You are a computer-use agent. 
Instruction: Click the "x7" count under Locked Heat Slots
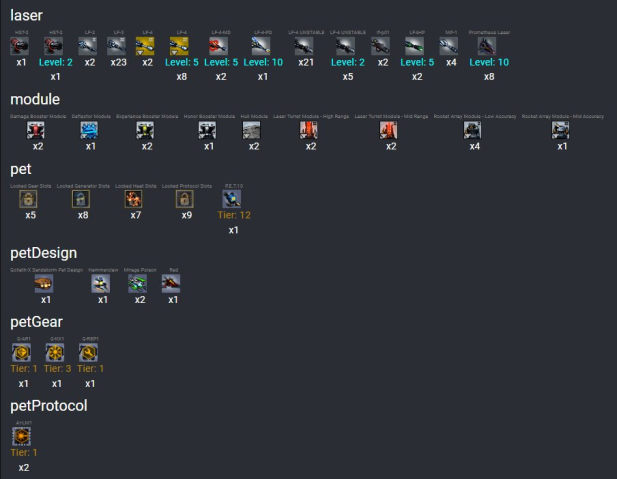136,215
